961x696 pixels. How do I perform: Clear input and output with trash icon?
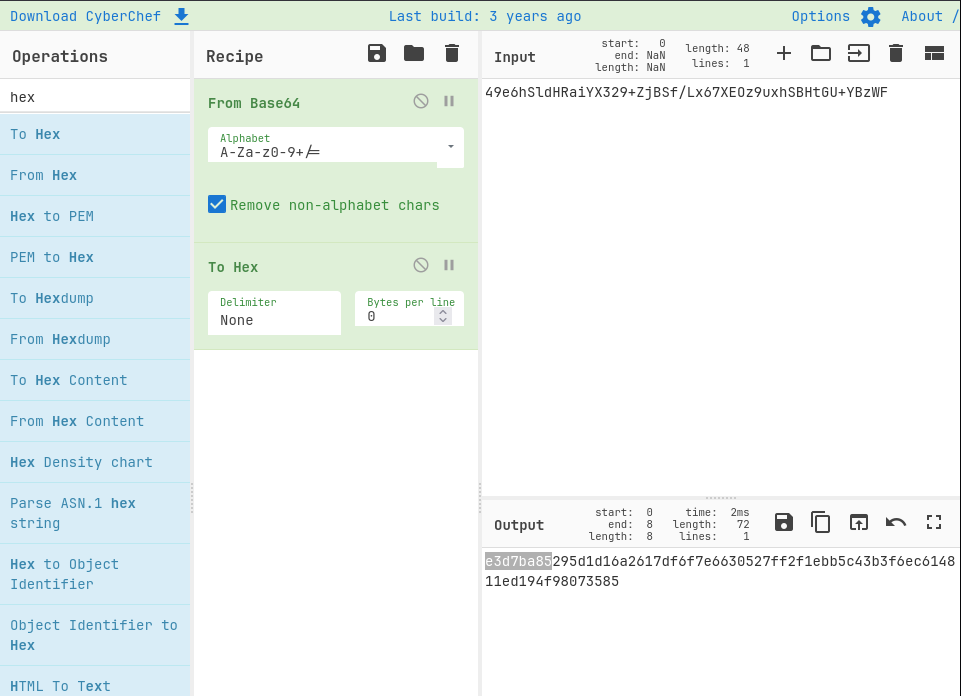pyautogui.click(x=896, y=53)
